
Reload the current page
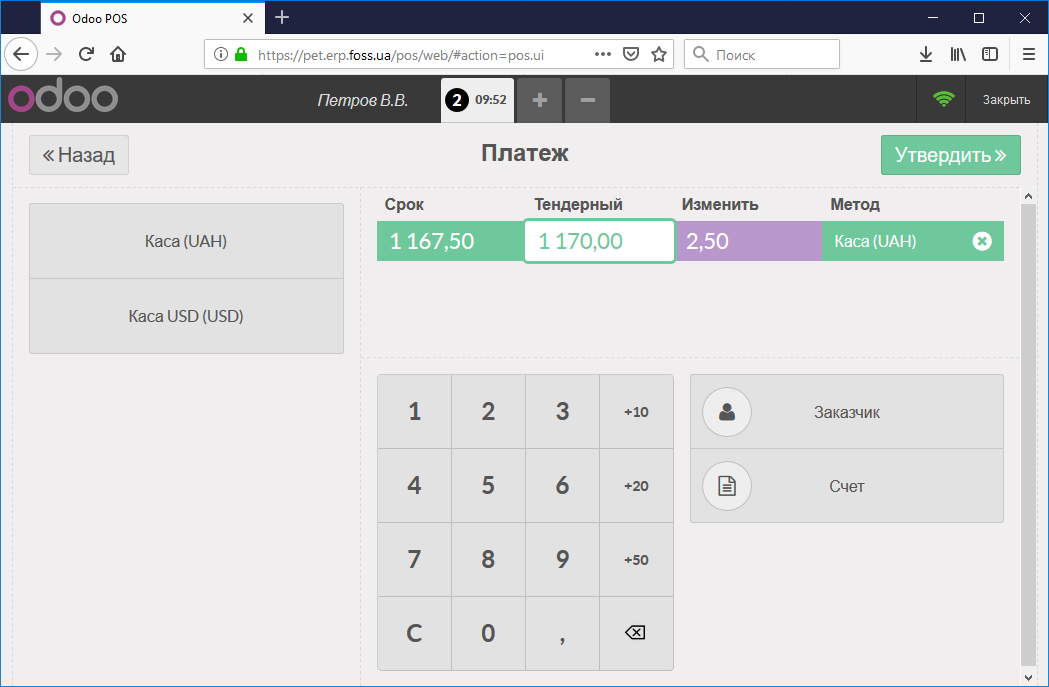[x=86, y=54]
